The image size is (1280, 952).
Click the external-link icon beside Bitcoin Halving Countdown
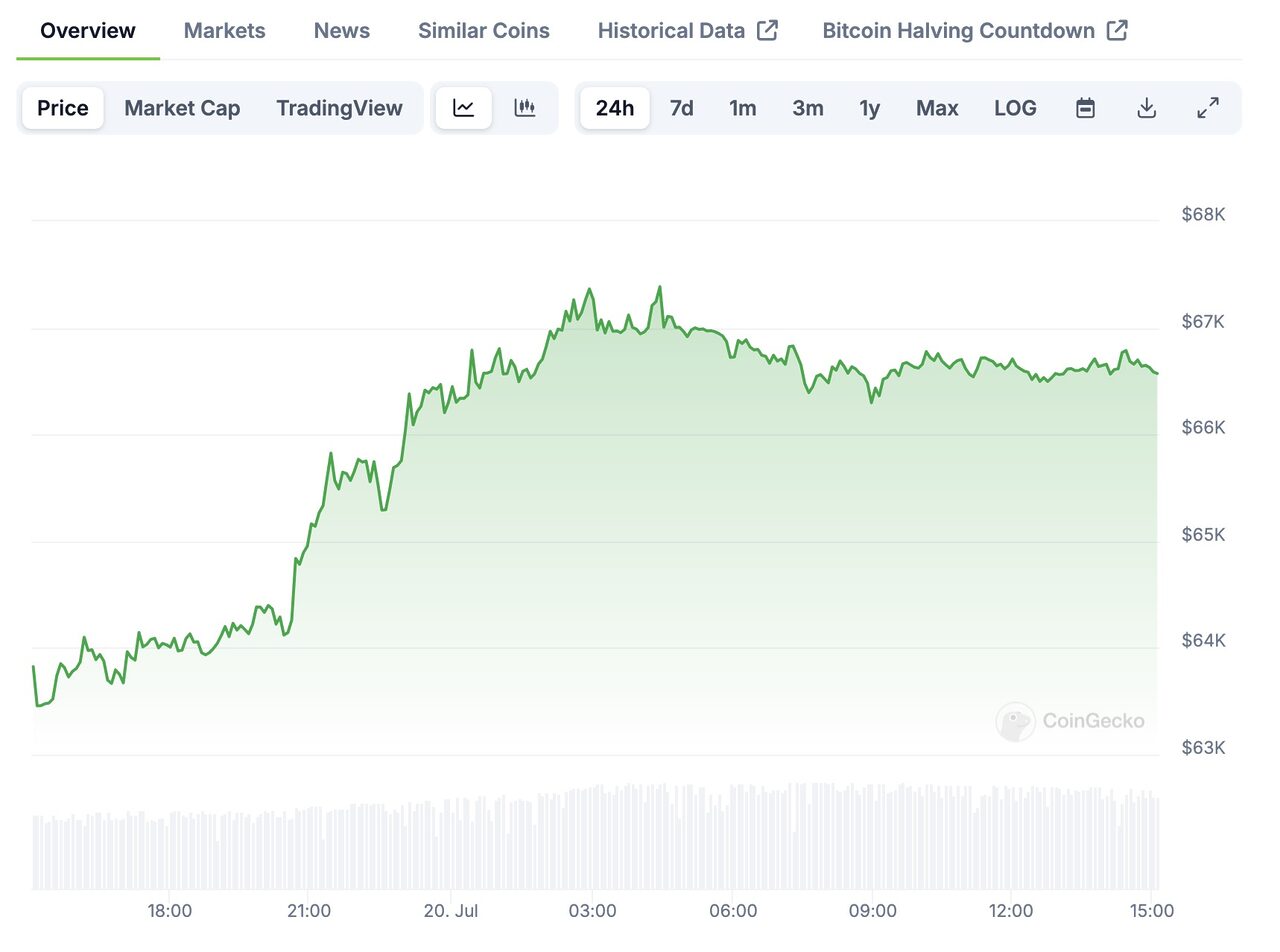1117,30
